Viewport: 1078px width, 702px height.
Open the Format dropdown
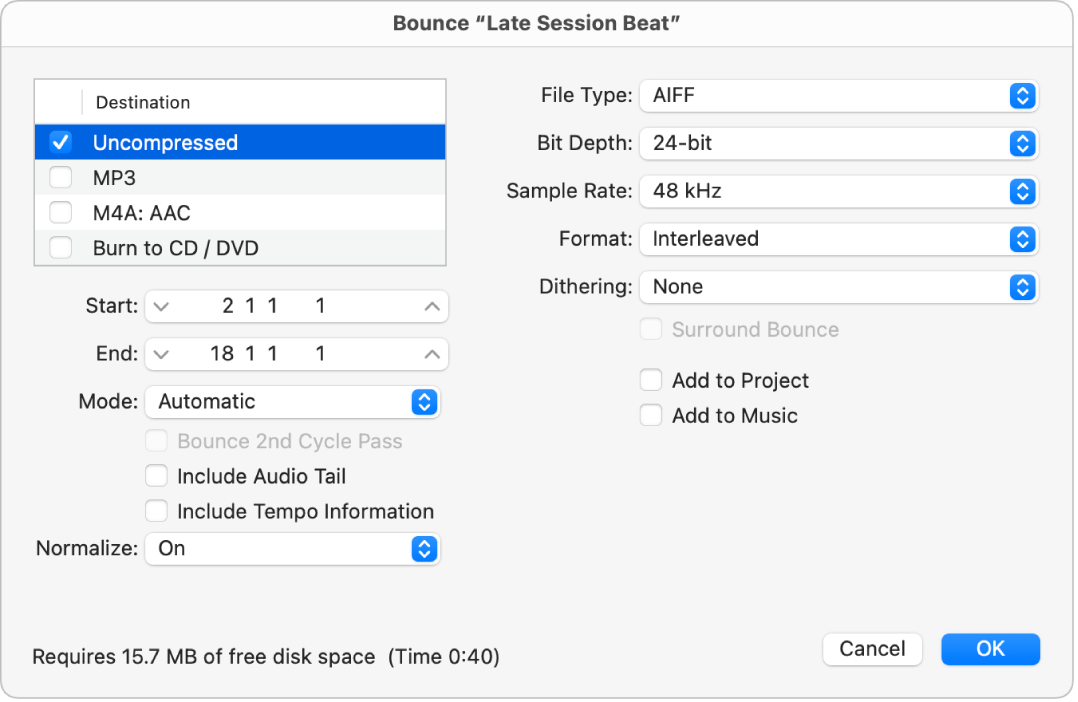point(839,239)
